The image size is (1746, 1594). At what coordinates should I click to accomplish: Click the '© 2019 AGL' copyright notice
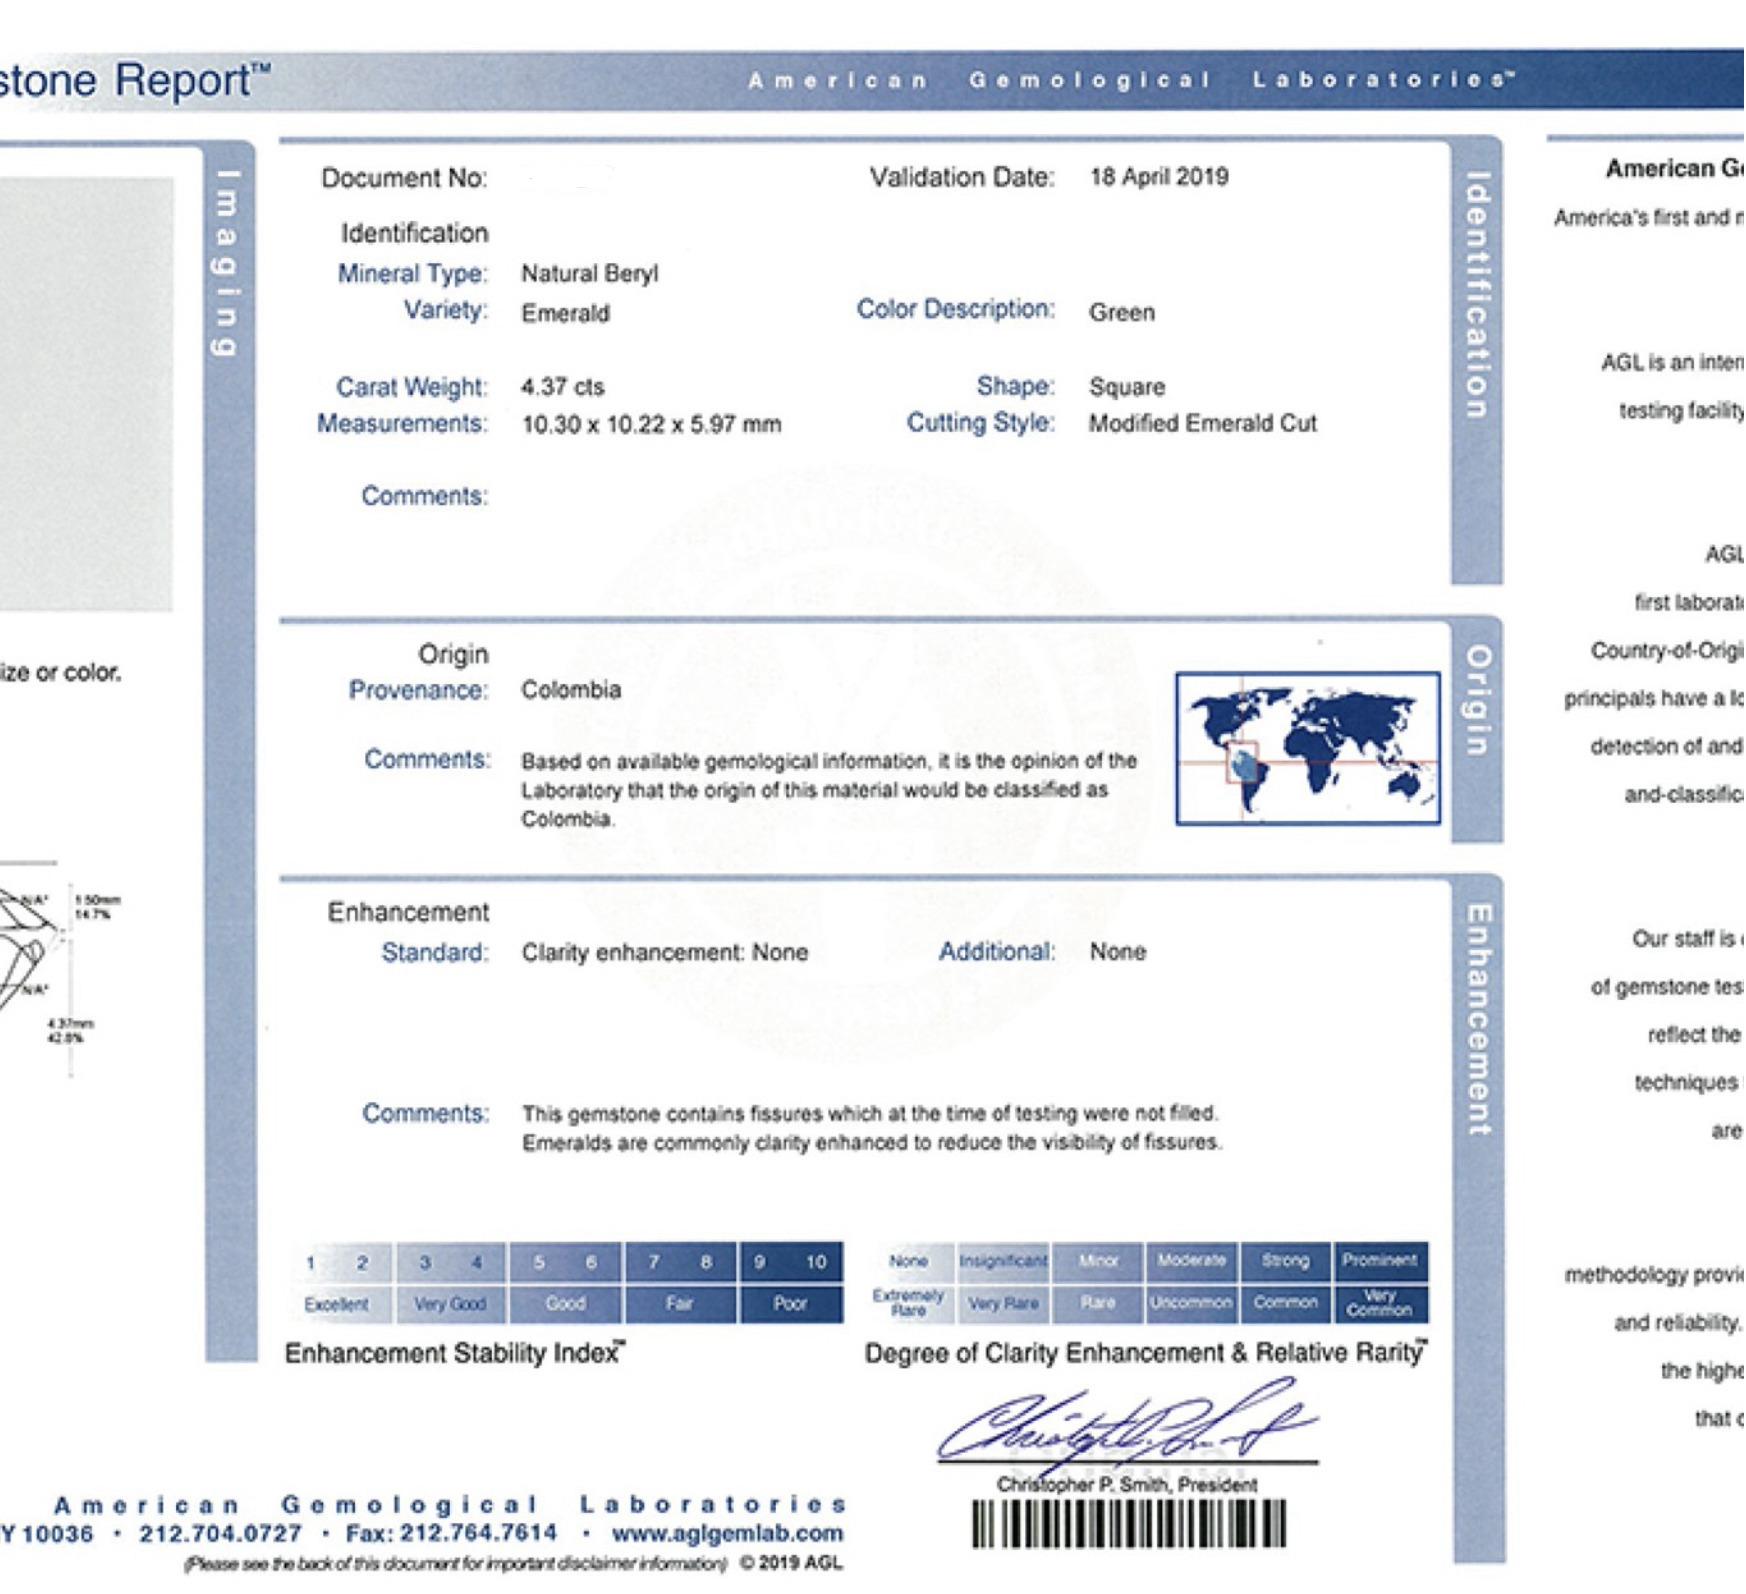coord(791,1564)
